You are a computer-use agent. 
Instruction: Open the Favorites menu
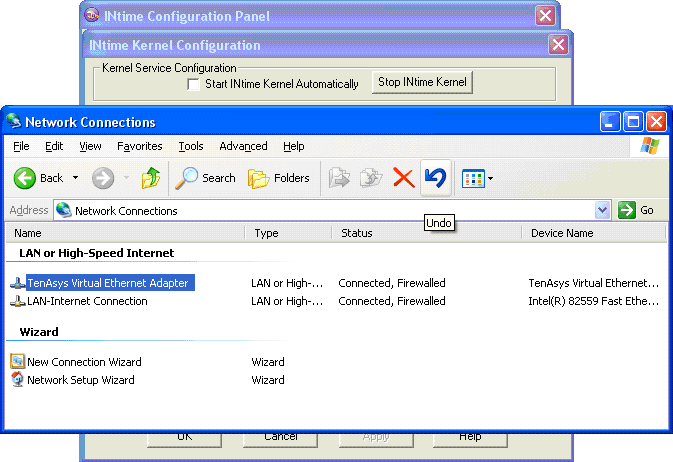139,146
